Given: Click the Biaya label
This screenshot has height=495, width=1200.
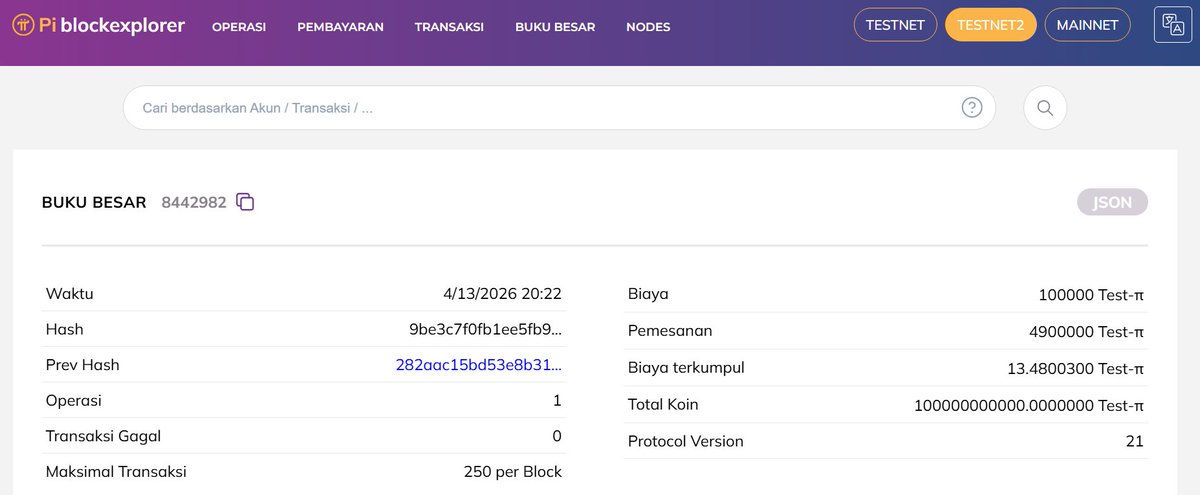Looking at the screenshot, I should tap(648, 294).
